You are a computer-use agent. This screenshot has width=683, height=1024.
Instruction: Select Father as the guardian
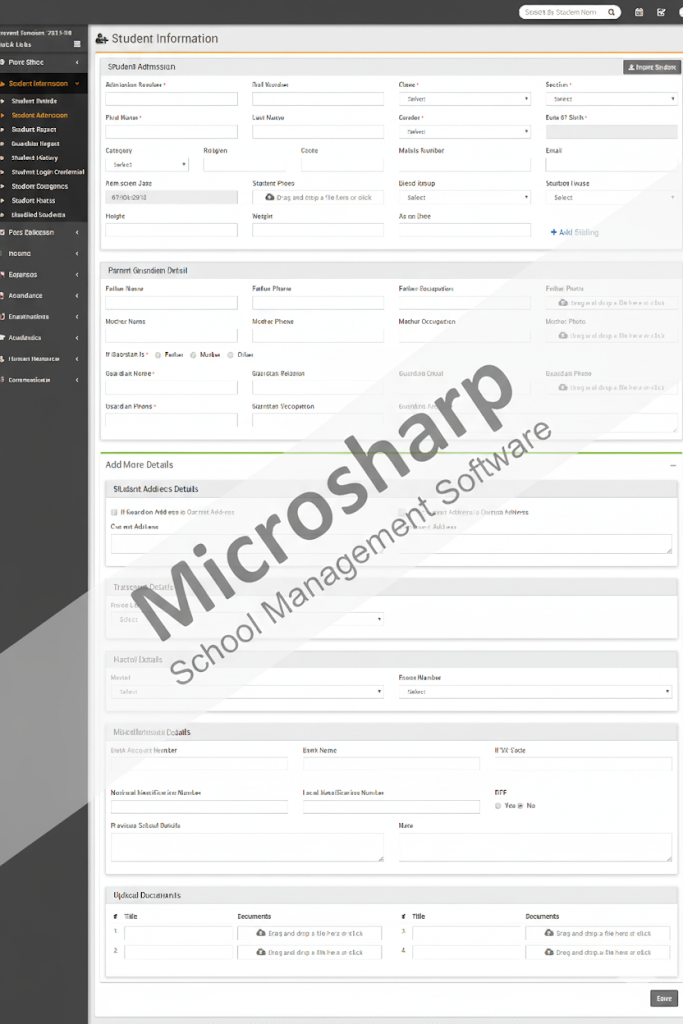click(x=158, y=355)
